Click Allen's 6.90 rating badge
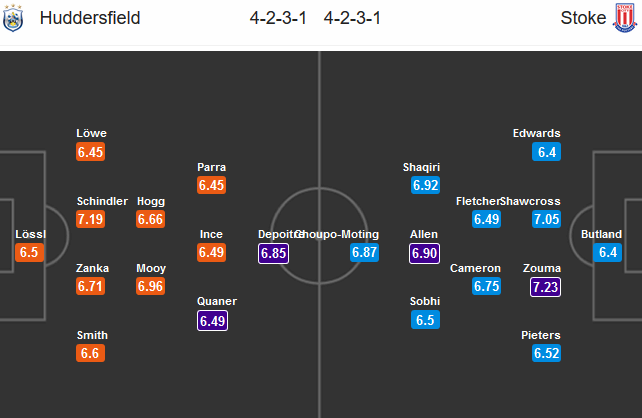The height and width of the screenshot is (418, 642). (x=424, y=253)
